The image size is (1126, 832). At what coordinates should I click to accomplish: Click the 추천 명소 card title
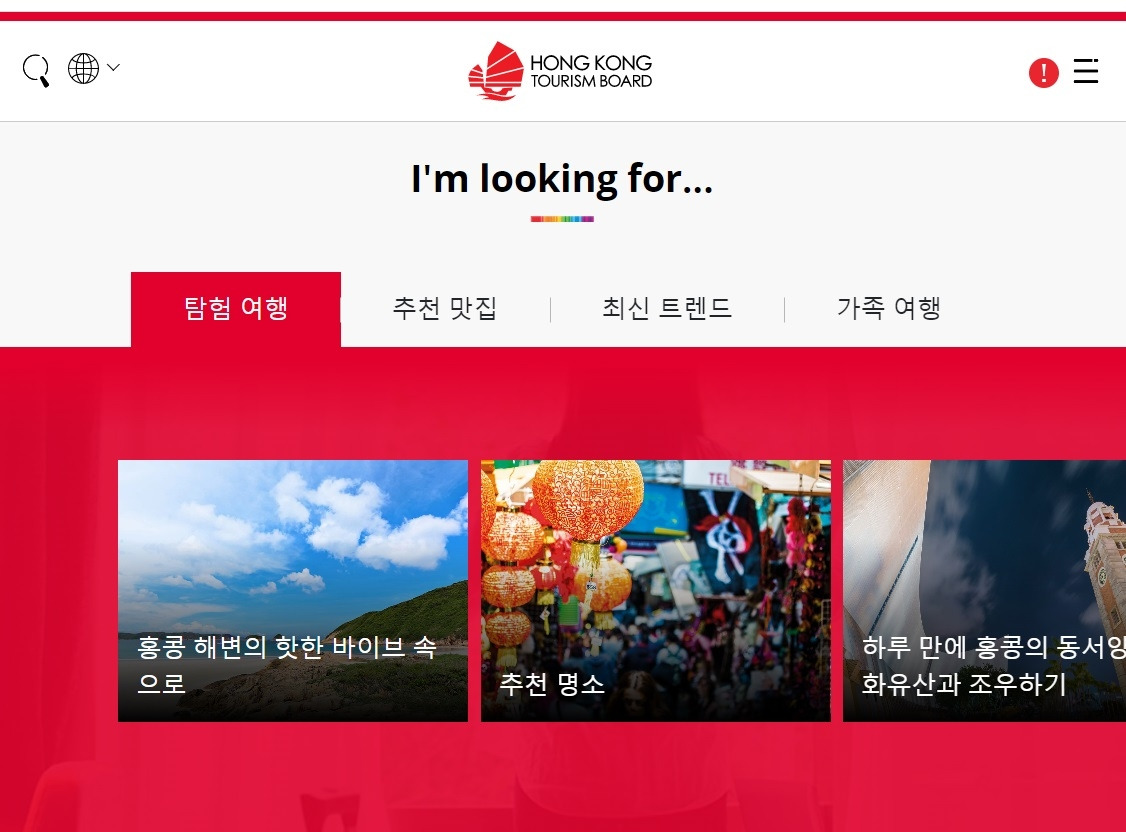(x=552, y=683)
